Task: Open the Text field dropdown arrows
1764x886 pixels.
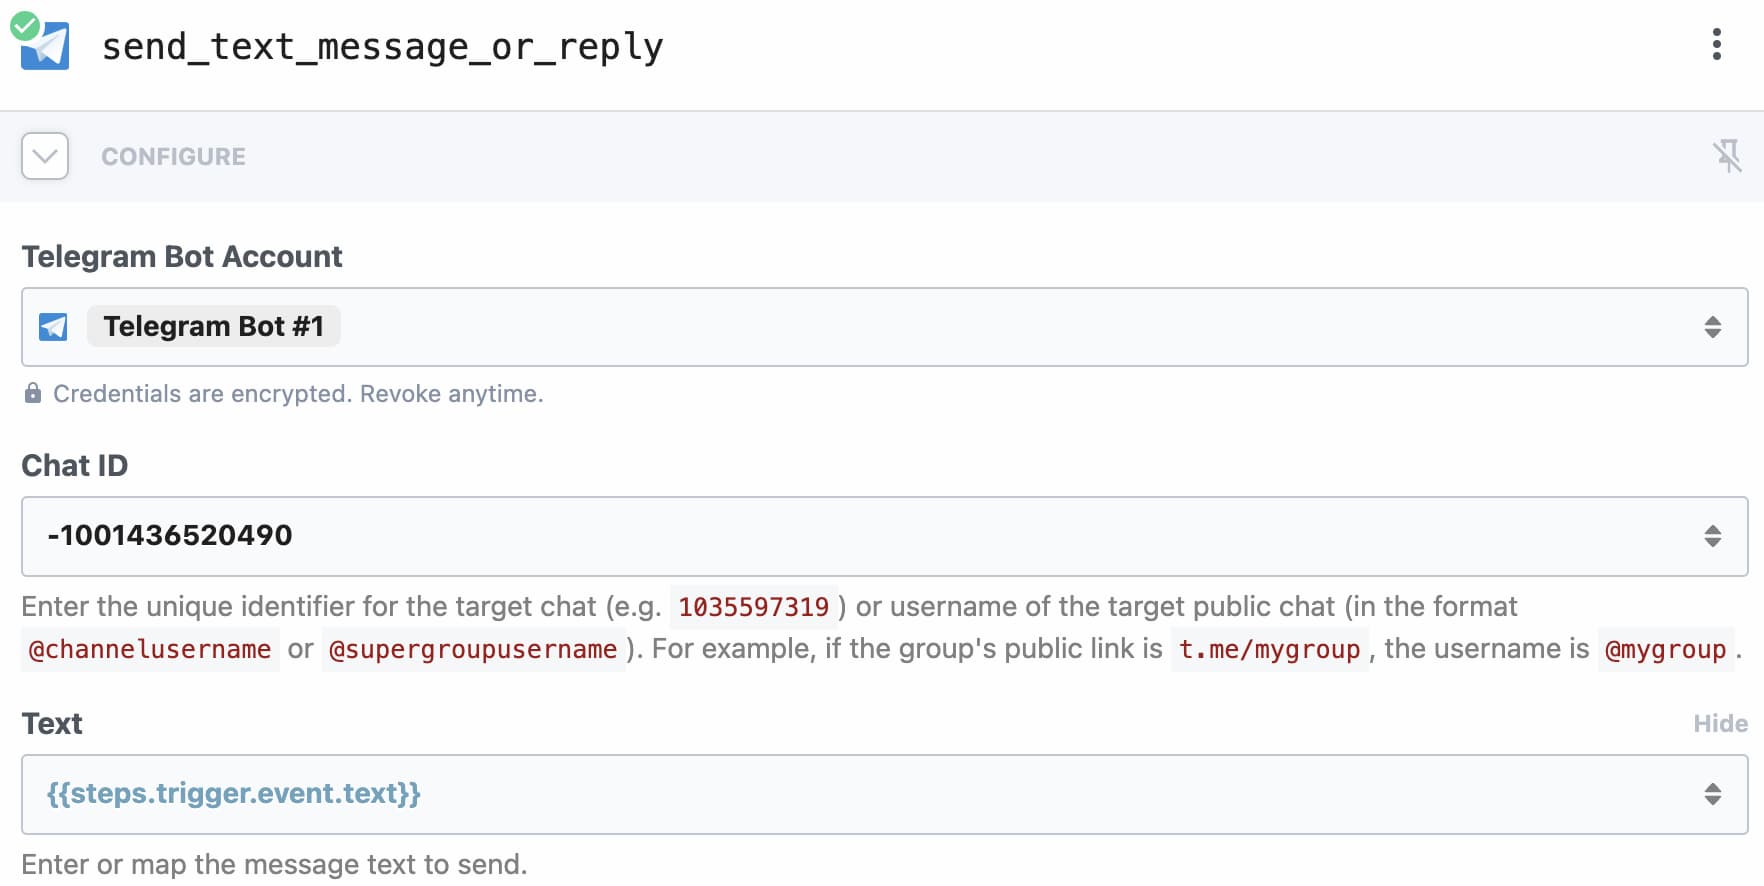Action: click(x=1713, y=794)
